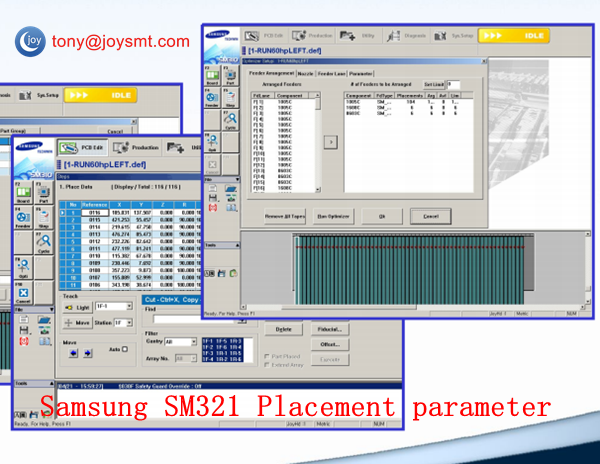The height and width of the screenshot is (464, 600).
Task: Open F3 Part icon in Steps window sidebar
Action: 44,193
